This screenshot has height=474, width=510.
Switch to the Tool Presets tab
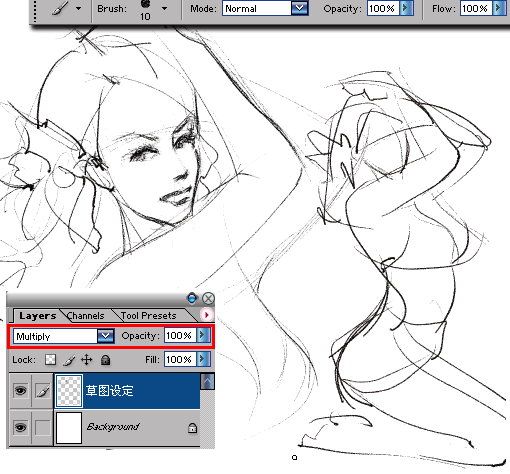pyautogui.click(x=149, y=315)
